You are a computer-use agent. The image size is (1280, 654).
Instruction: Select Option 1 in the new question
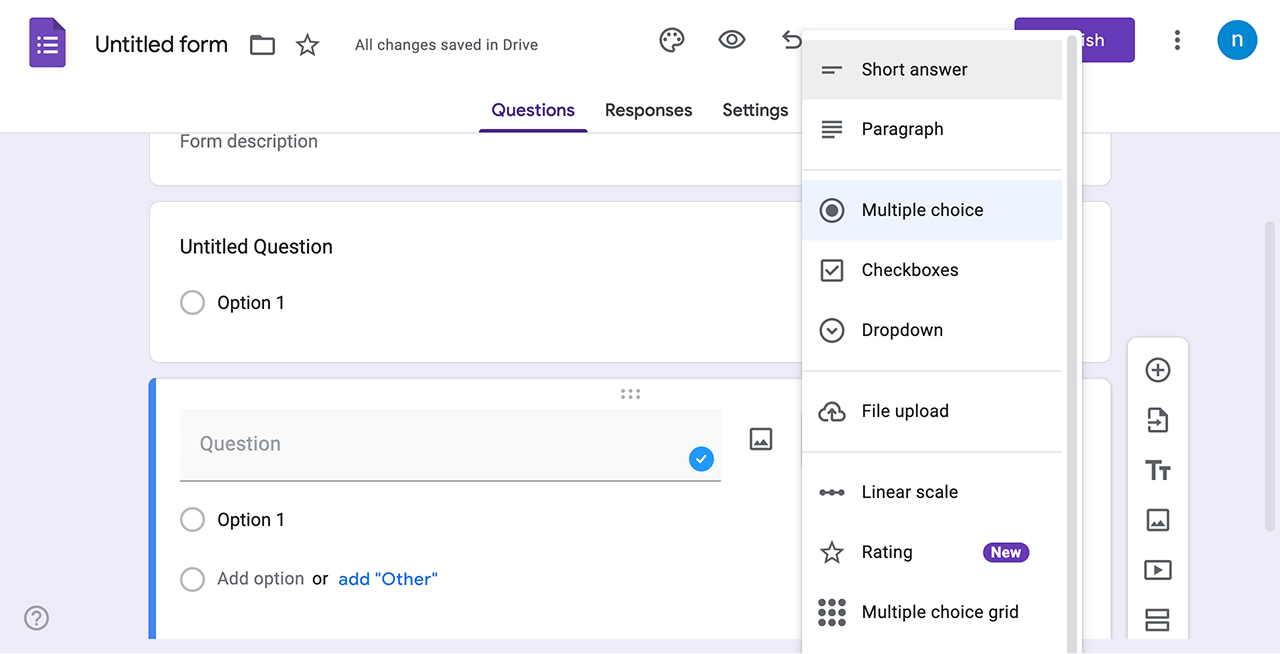coord(192,519)
